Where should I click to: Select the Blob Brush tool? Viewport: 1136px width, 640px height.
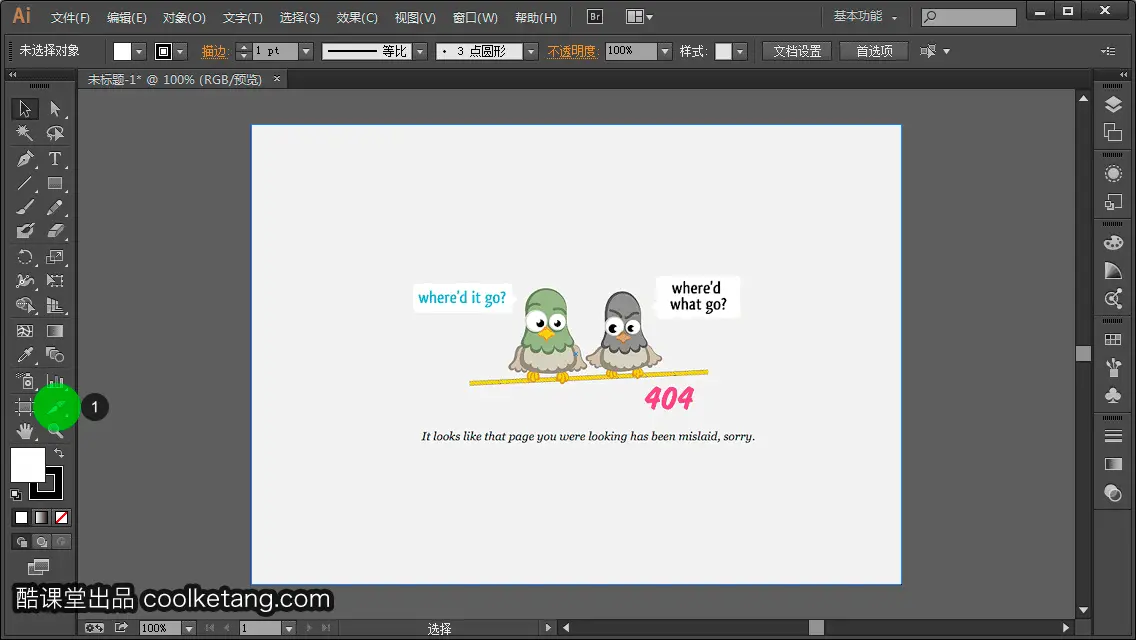coord(25,231)
